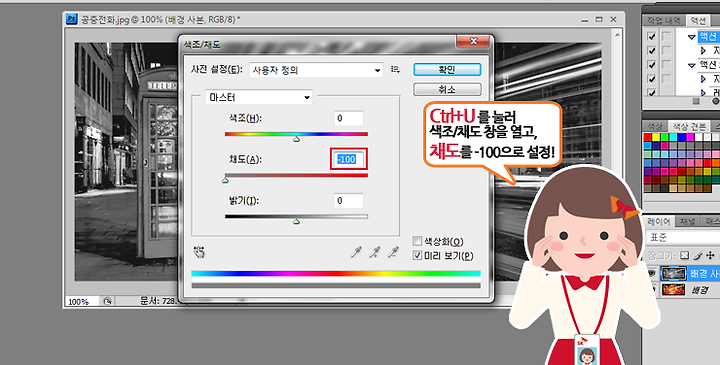This screenshot has width=720, height=365.
Task: Pick the blue swatch in 색상 견본
Action: coord(682,137)
